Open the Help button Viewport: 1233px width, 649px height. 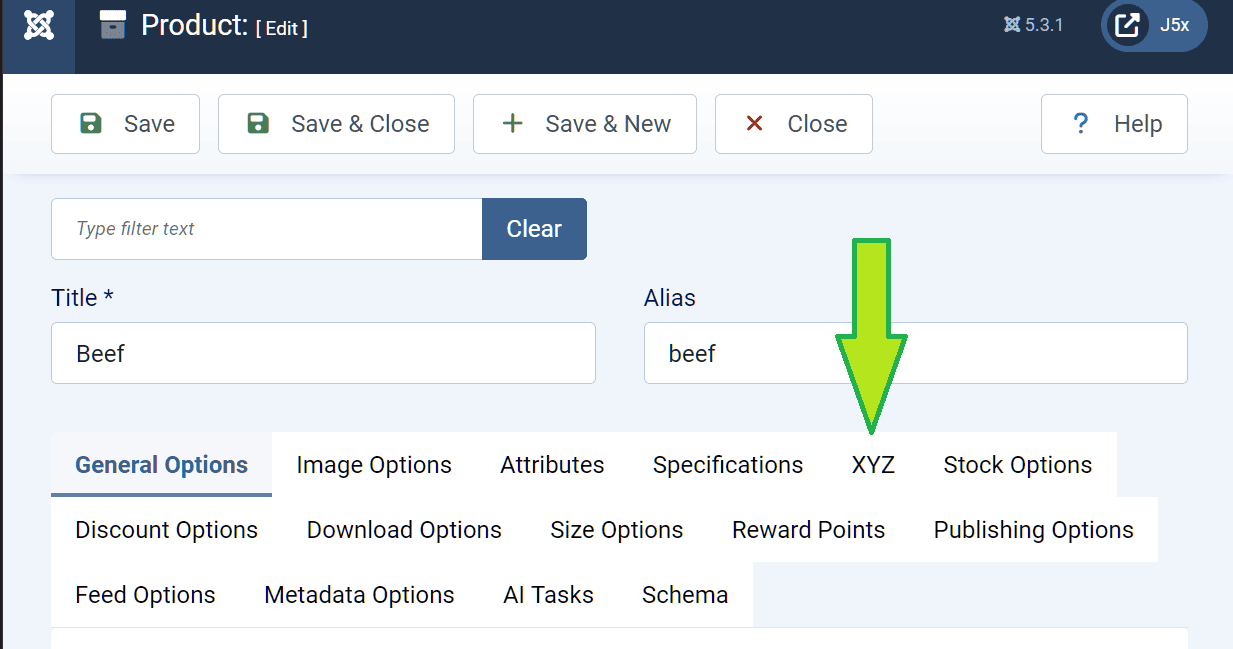[x=1114, y=124]
